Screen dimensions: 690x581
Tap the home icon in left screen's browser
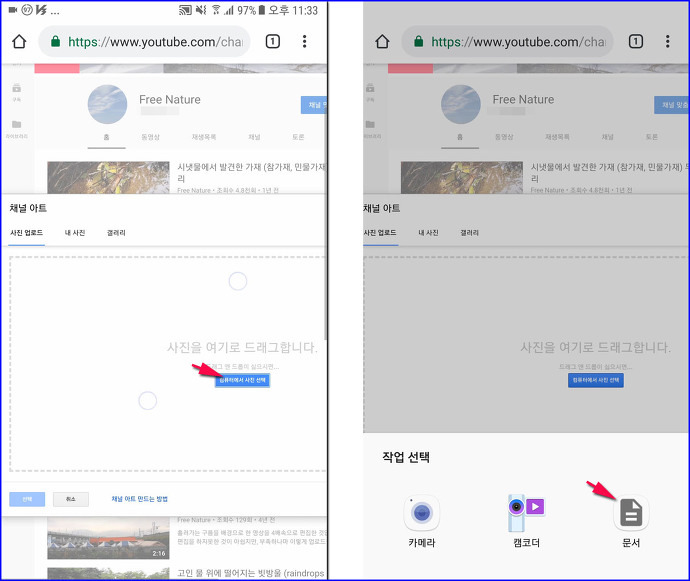19,42
